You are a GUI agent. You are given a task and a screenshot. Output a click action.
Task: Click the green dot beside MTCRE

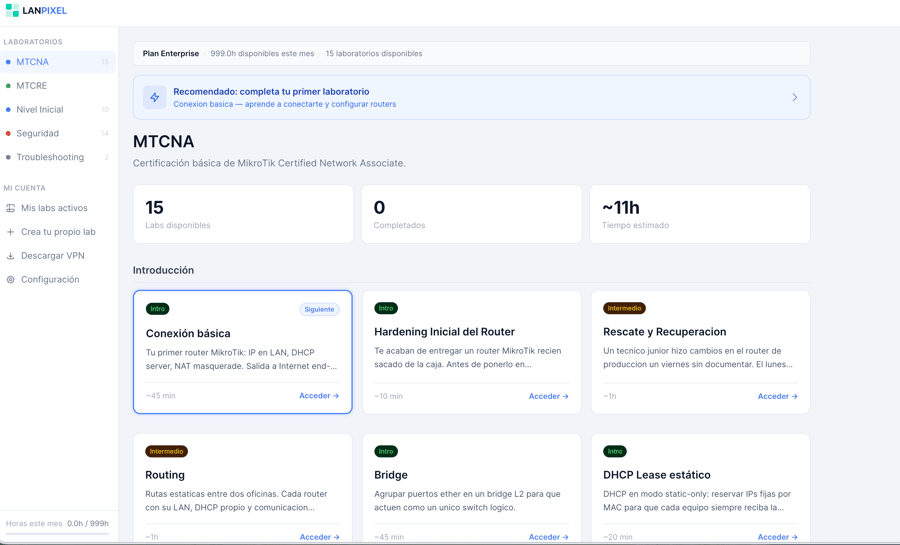coord(8,86)
